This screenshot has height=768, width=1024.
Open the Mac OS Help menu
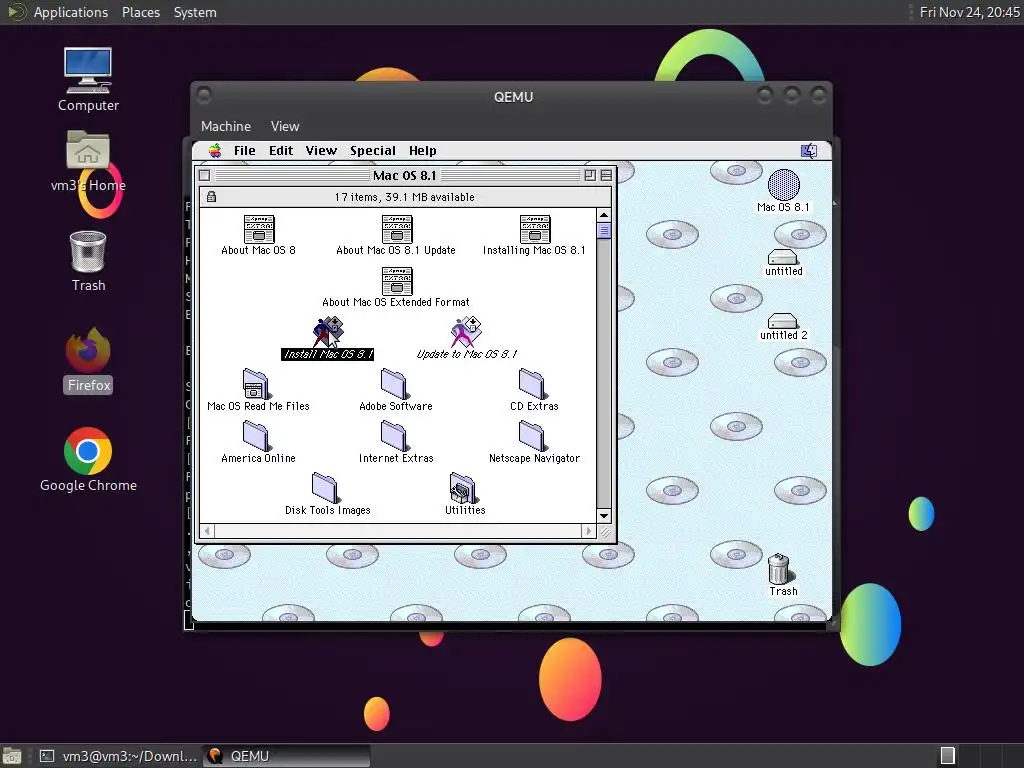click(423, 151)
